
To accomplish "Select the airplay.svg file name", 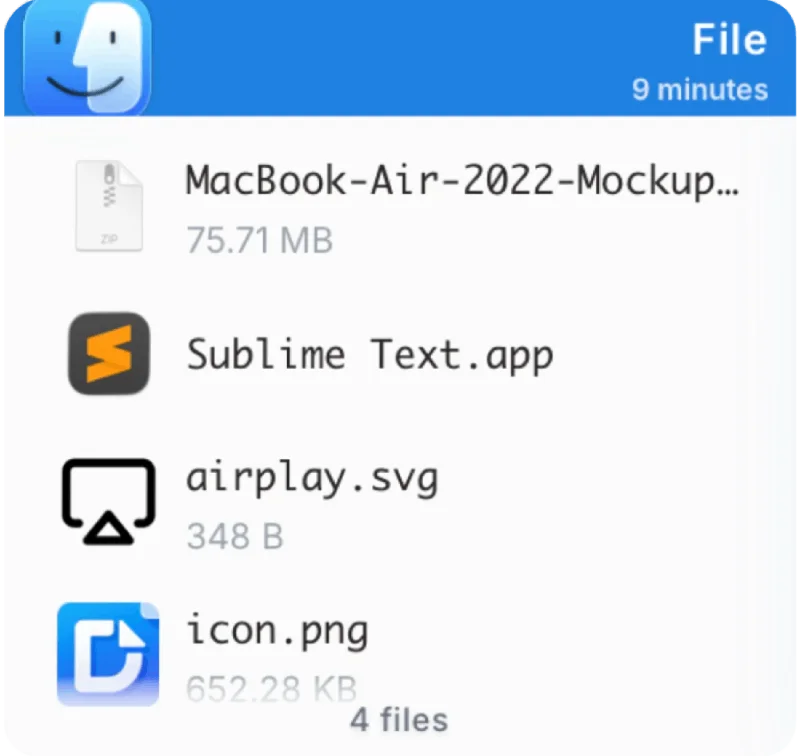I will tap(312, 479).
